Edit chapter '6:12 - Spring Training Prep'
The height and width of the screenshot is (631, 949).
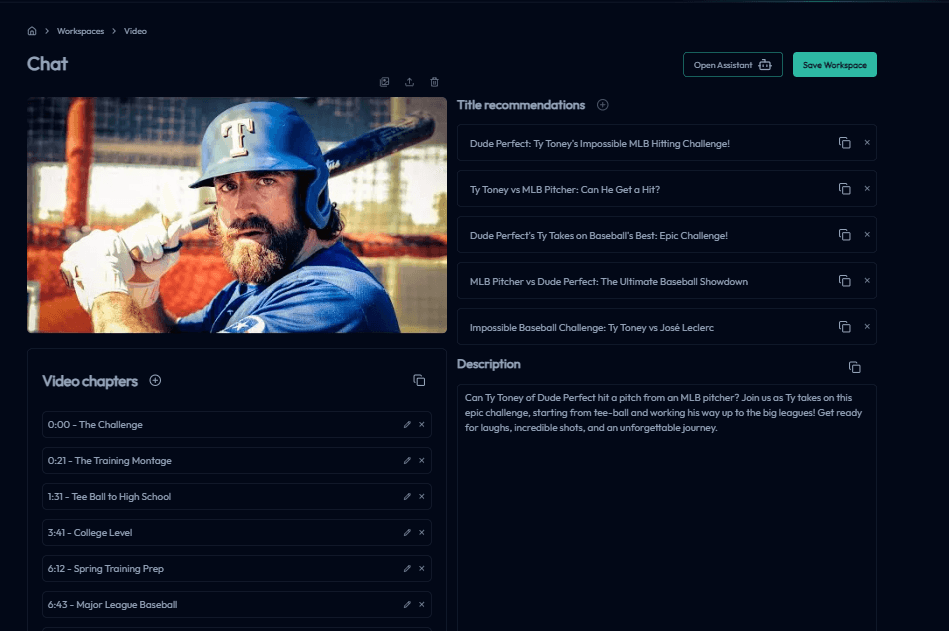[x=407, y=569]
